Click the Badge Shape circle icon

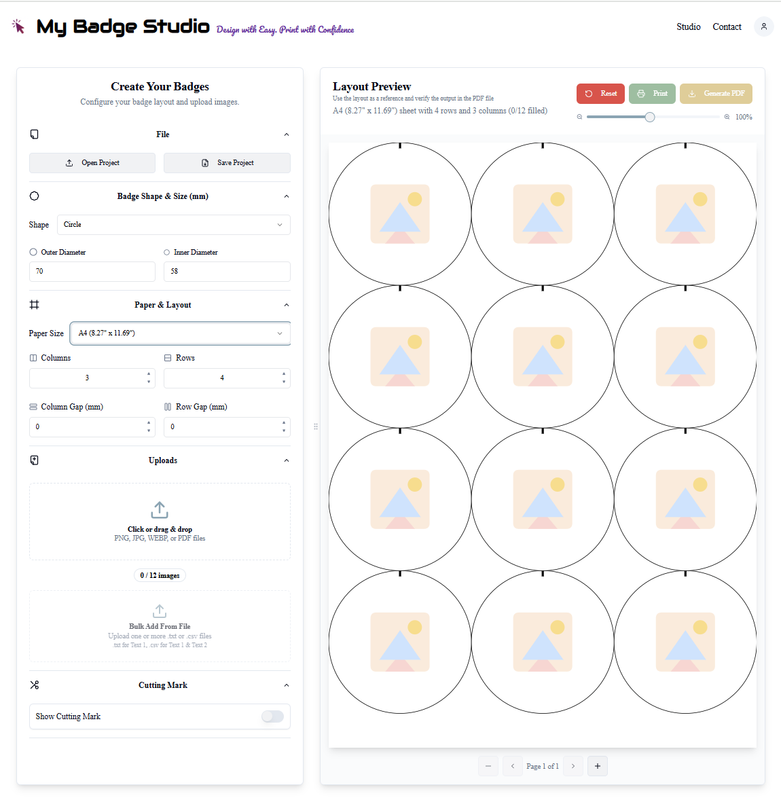34,196
